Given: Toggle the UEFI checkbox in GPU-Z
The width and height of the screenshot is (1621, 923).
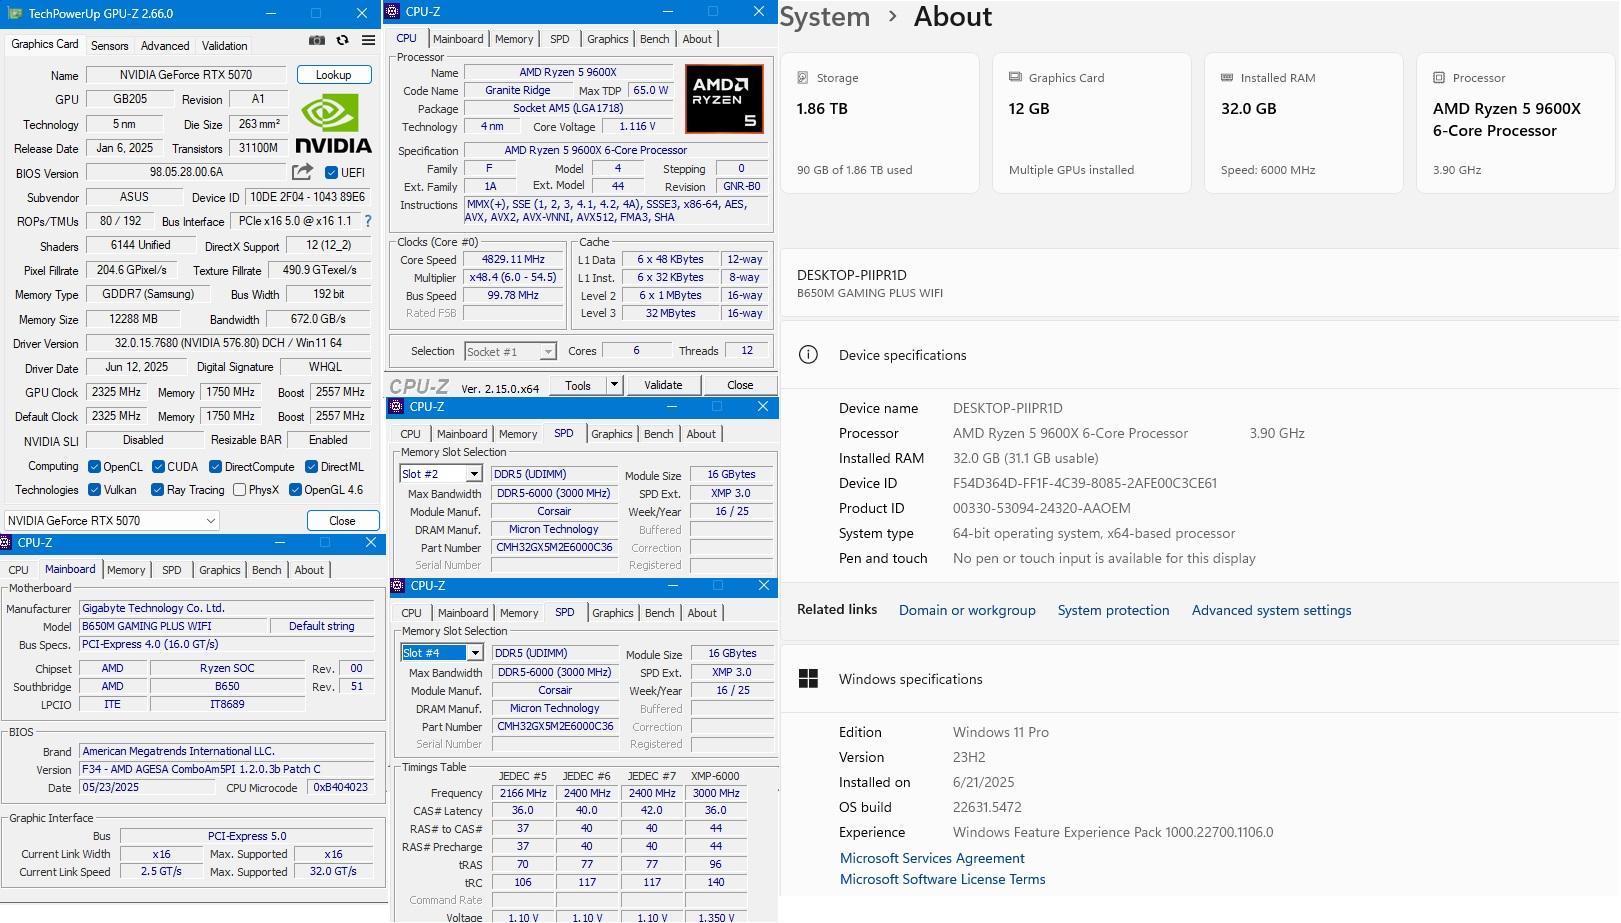Looking at the screenshot, I should coord(331,172).
